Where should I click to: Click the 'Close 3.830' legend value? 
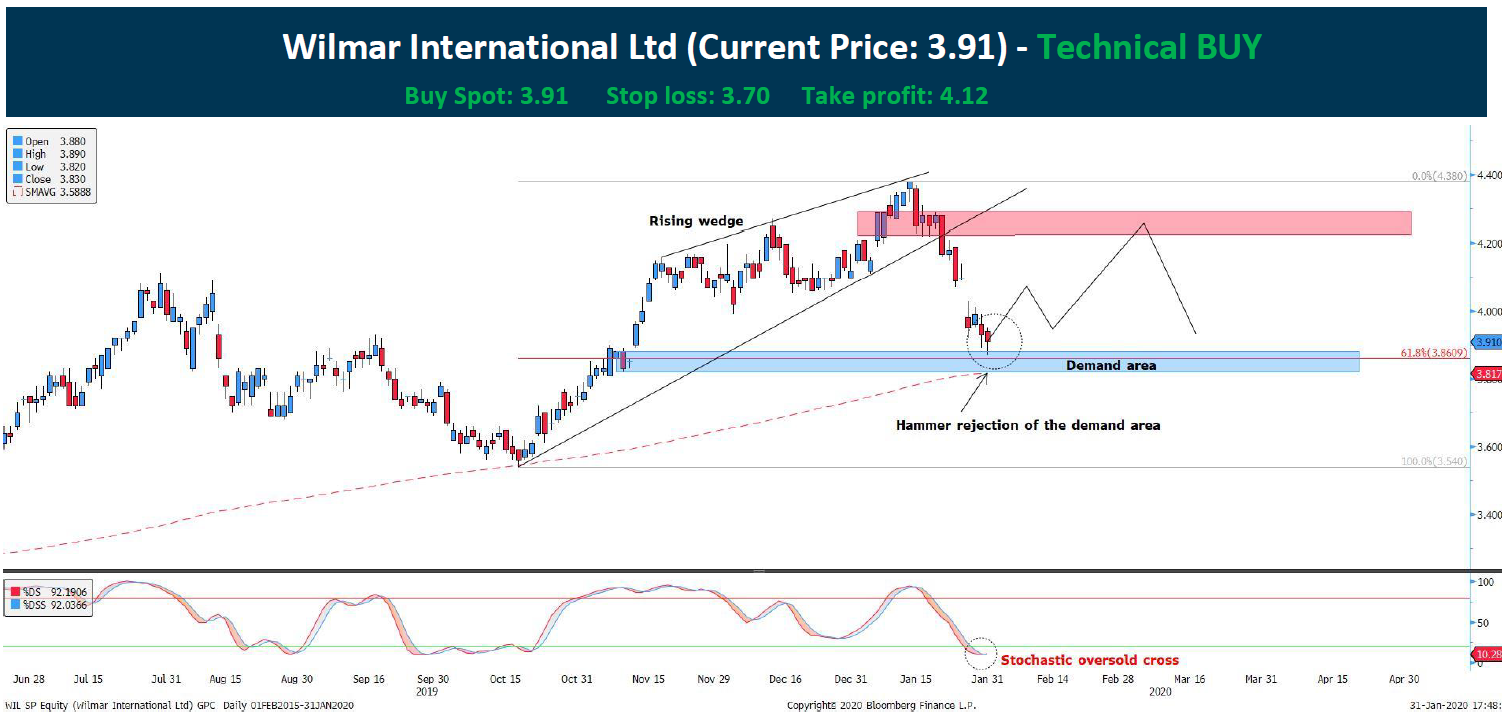click(x=56, y=180)
